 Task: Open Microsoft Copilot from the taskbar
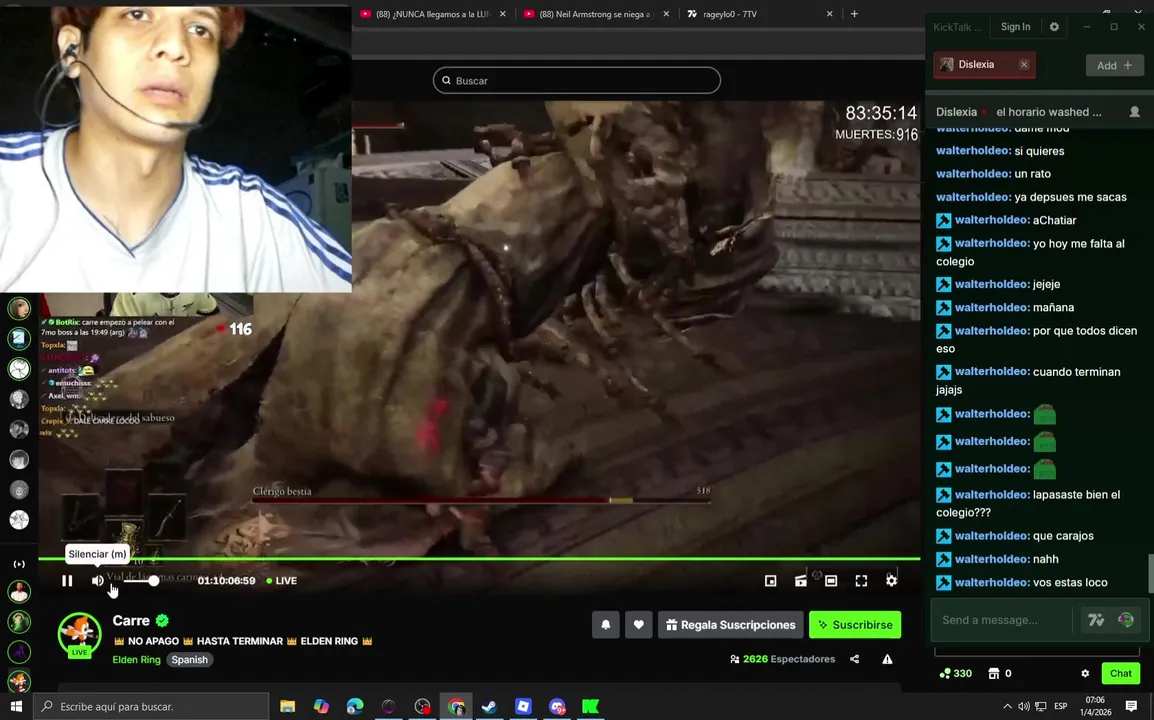coord(322,707)
